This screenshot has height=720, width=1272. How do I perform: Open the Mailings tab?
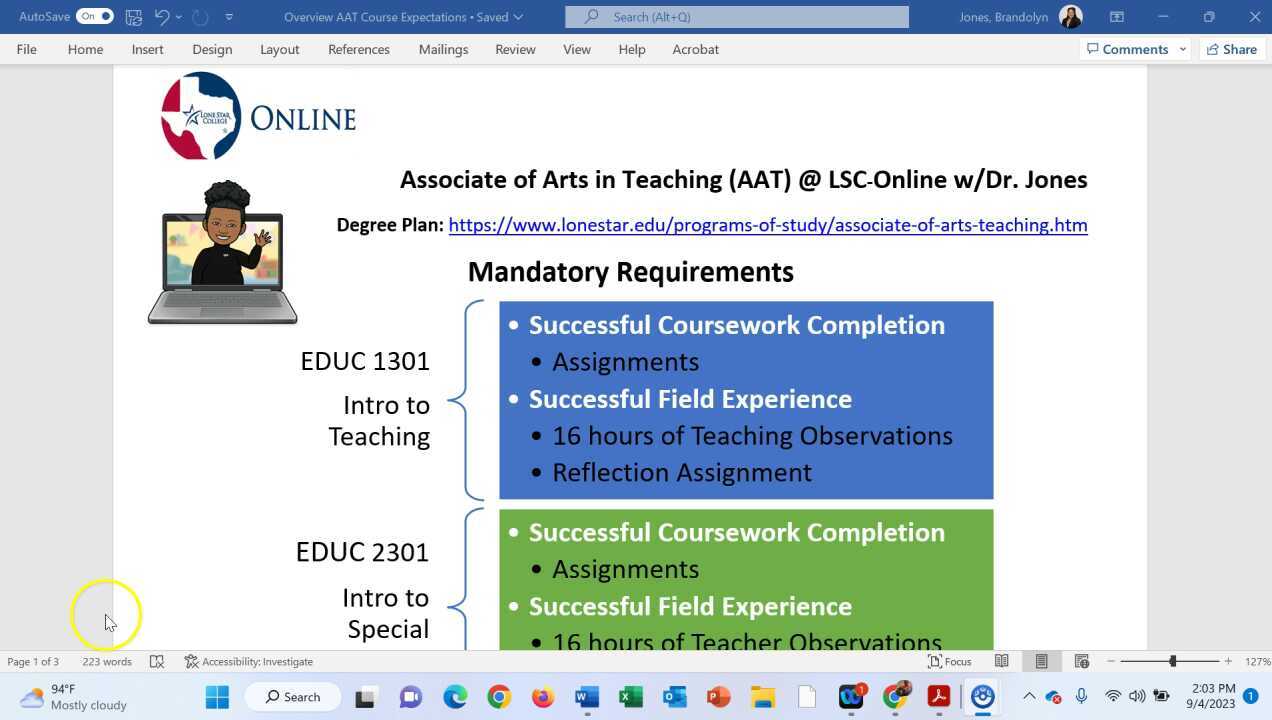point(443,49)
